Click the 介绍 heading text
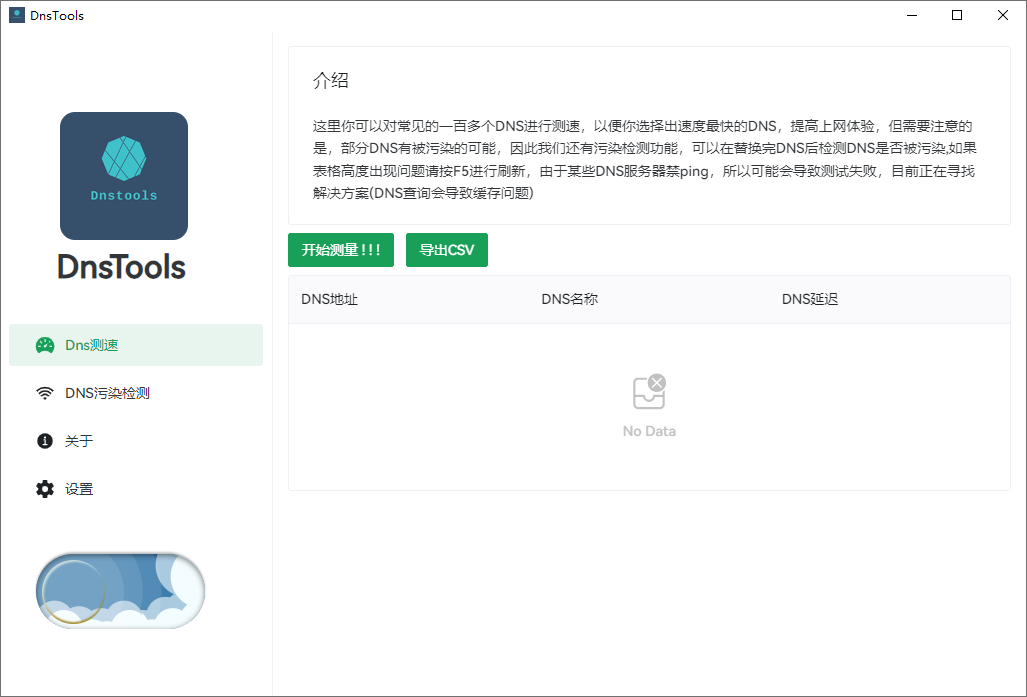 tap(331, 81)
